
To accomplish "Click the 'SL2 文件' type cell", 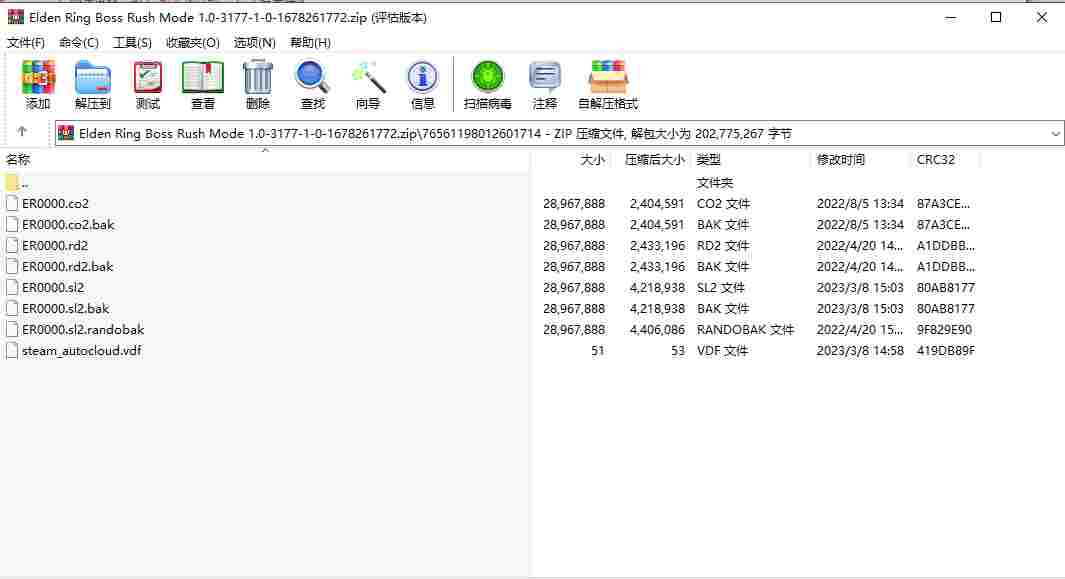I will pos(721,287).
